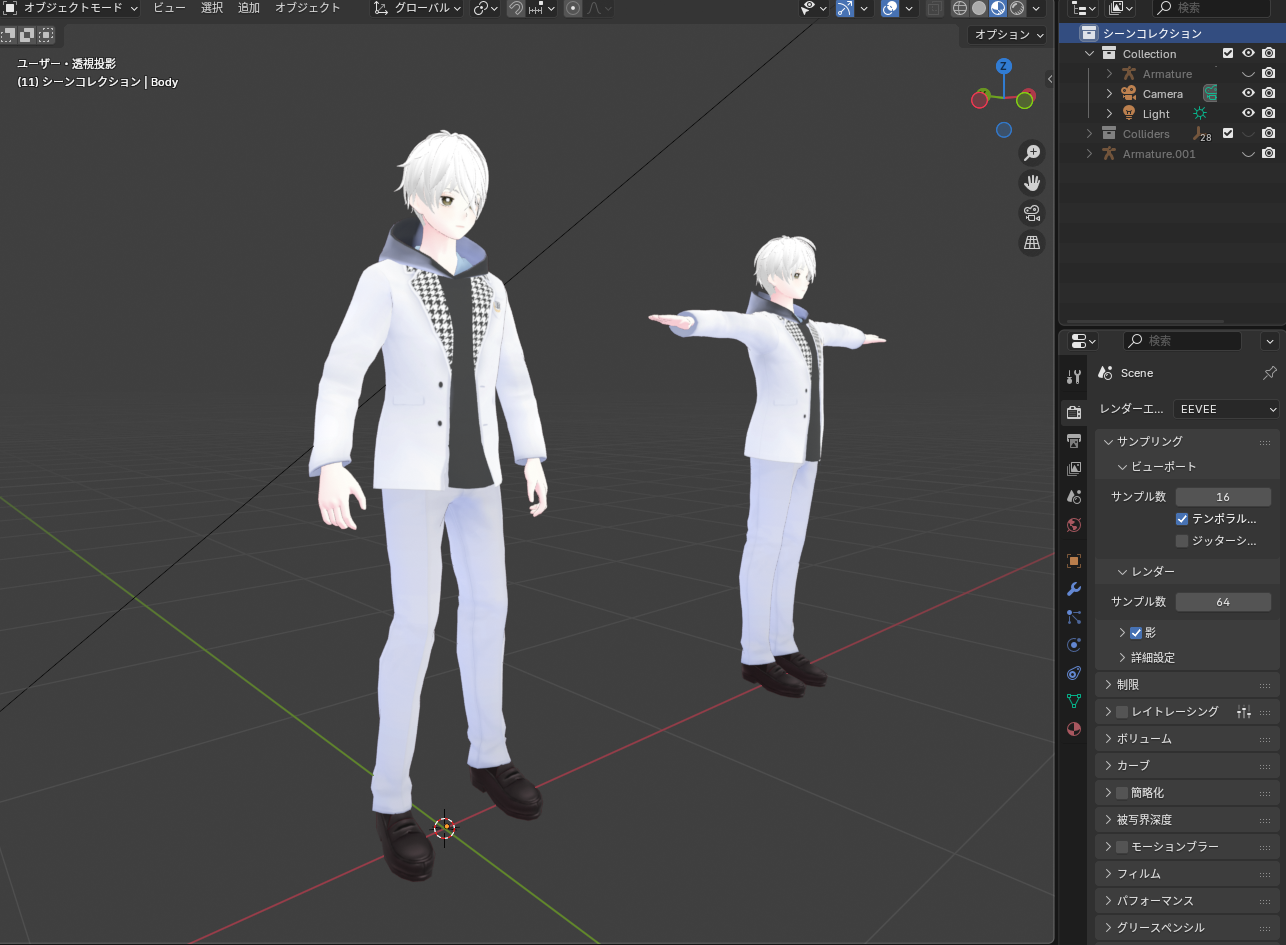Select solid viewport shading
1286x945 pixels.
979,8
